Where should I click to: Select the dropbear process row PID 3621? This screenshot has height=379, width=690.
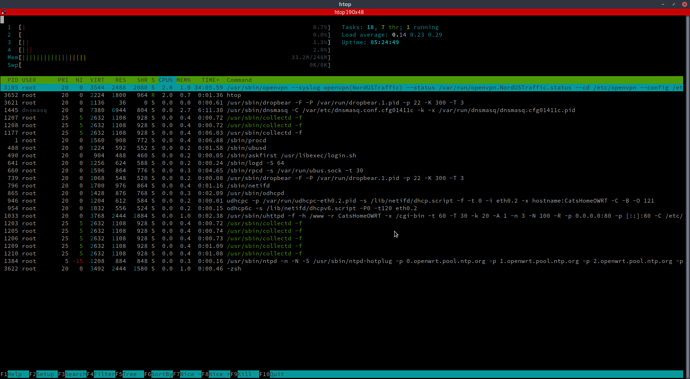[x=341, y=103]
